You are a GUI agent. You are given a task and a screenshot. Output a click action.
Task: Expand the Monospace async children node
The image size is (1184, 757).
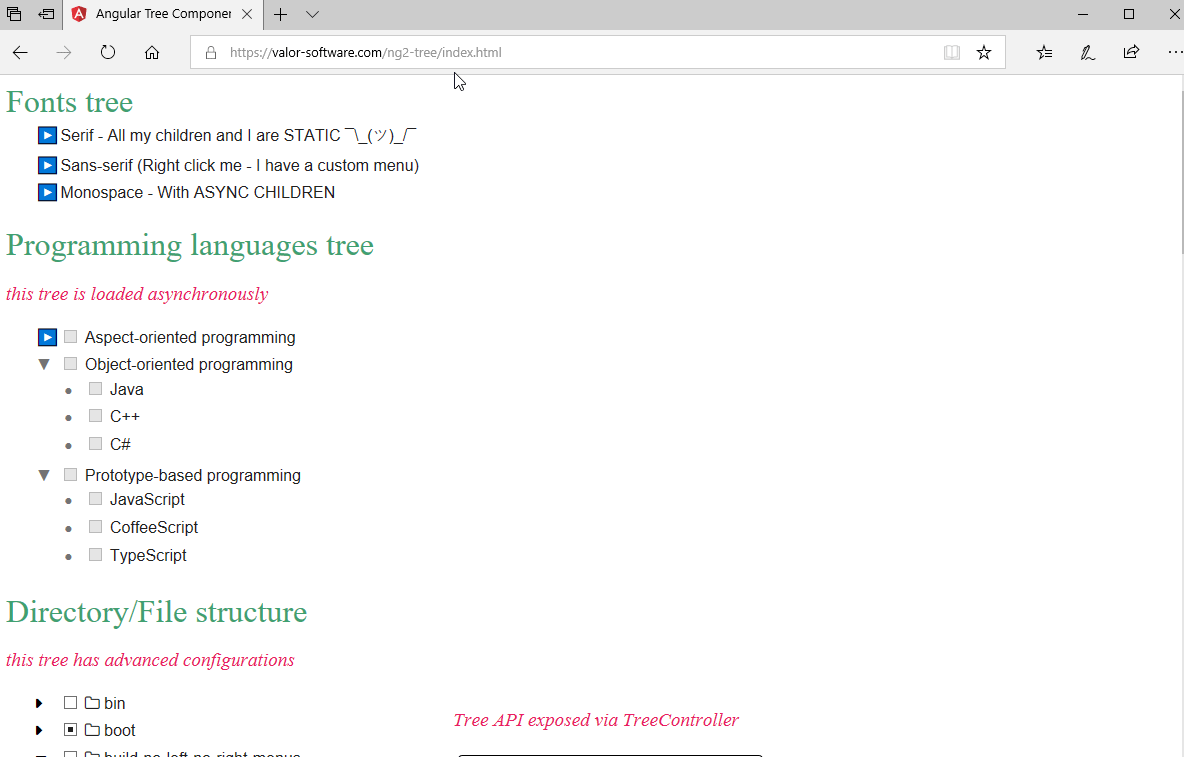47,192
